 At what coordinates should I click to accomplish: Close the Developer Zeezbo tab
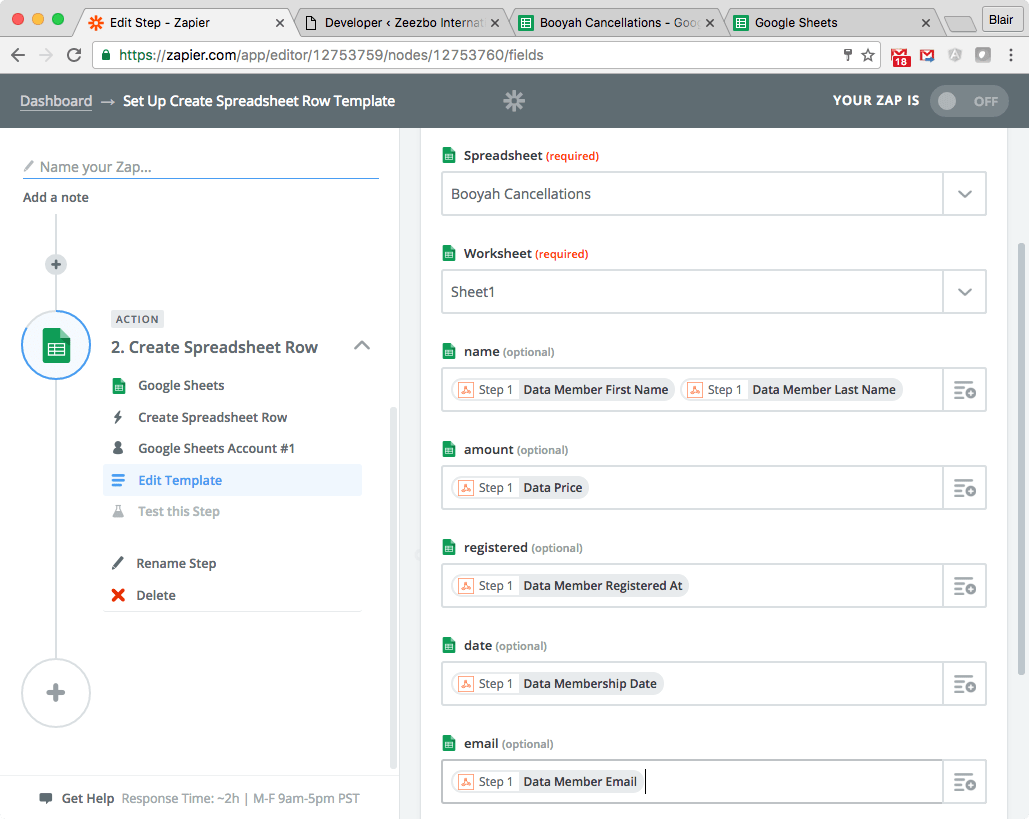point(495,23)
